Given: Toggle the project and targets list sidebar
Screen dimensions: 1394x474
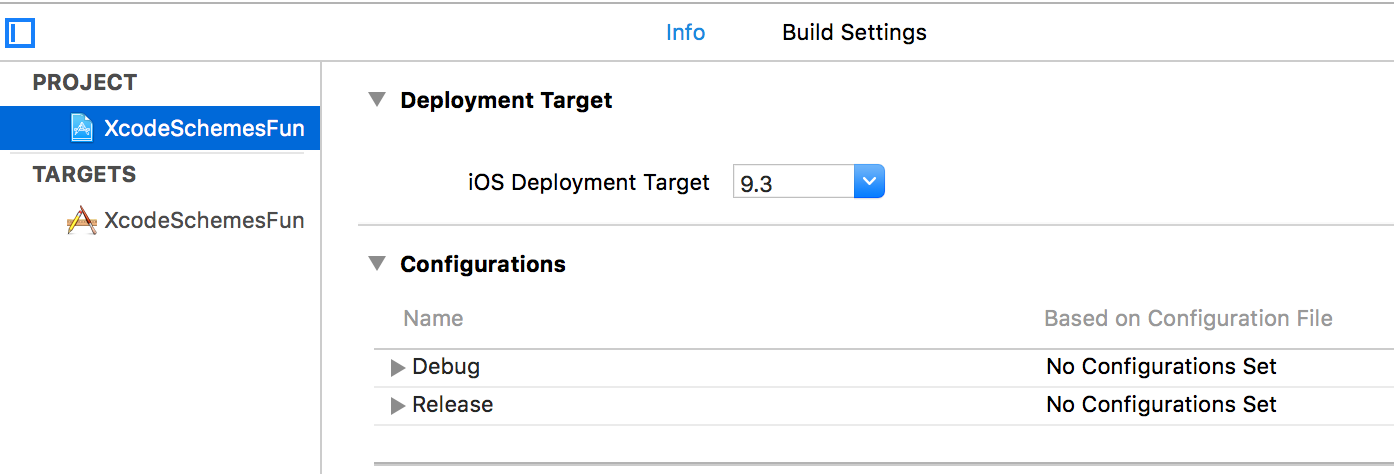Looking at the screenshot, I should [20, 33].
